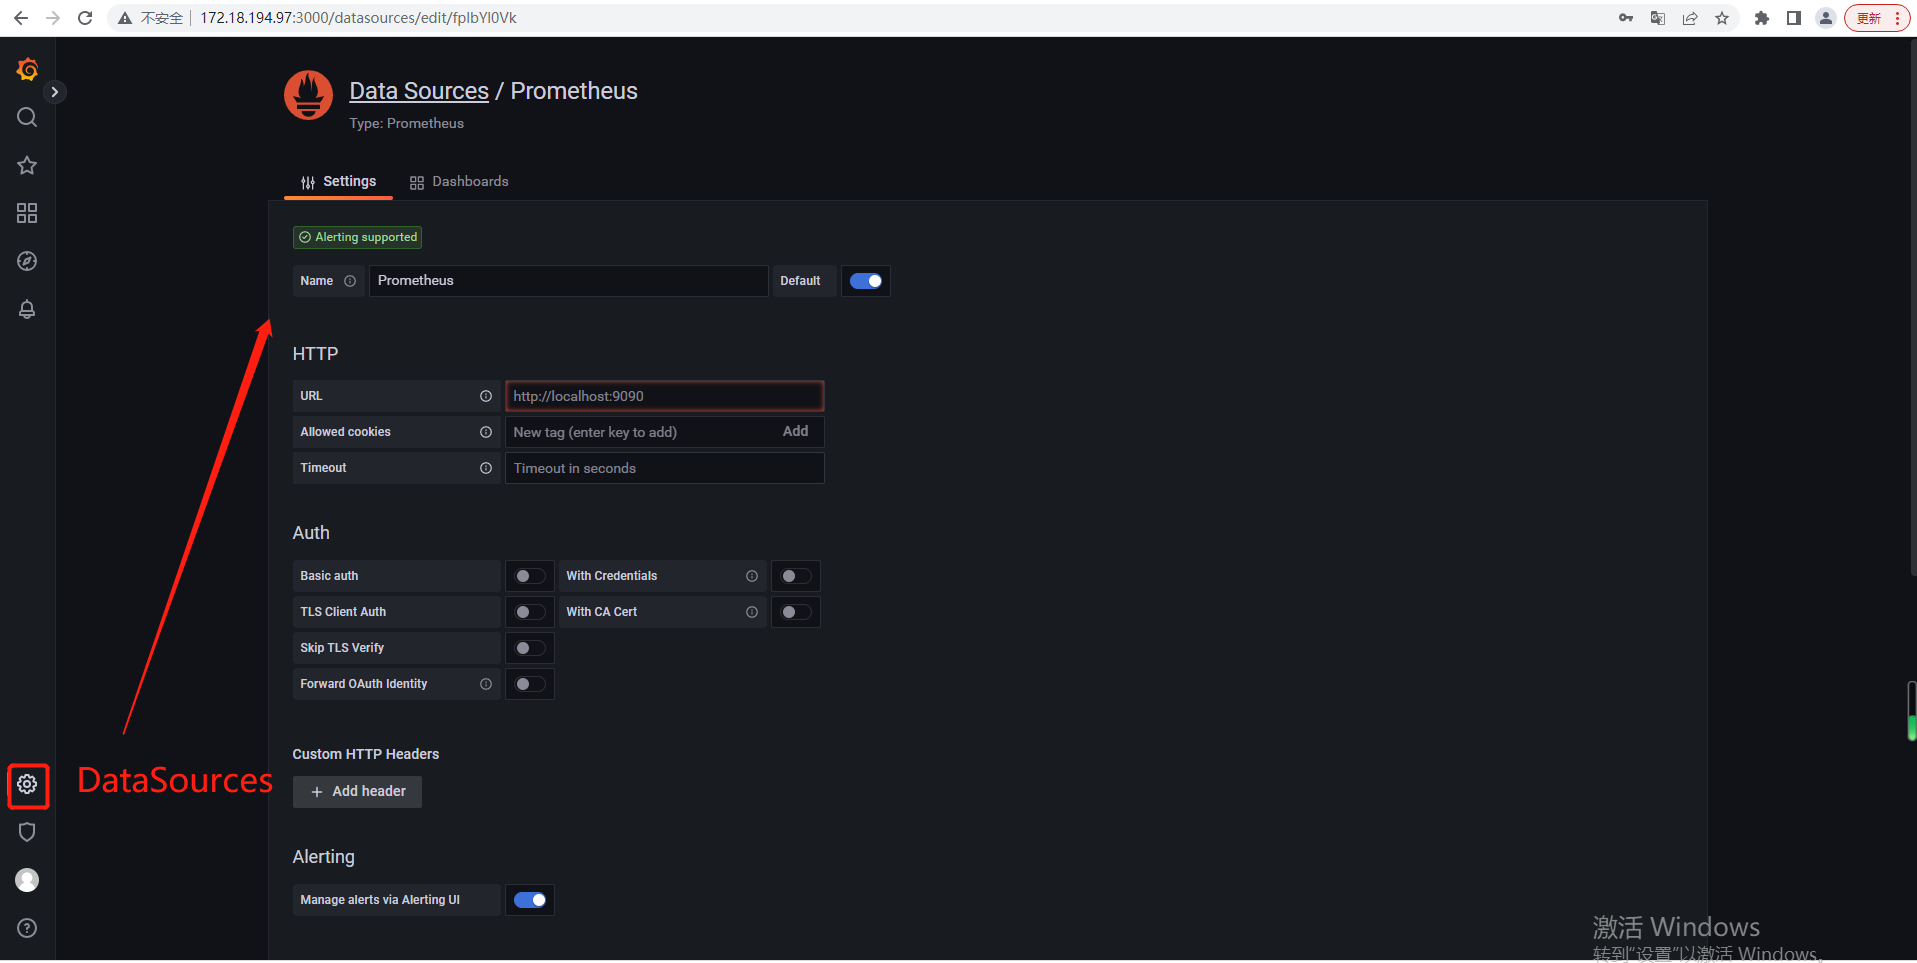Reload the browser page
Image resolution: width=1917 pixels, height=963 pixels.
coord(86,18)
